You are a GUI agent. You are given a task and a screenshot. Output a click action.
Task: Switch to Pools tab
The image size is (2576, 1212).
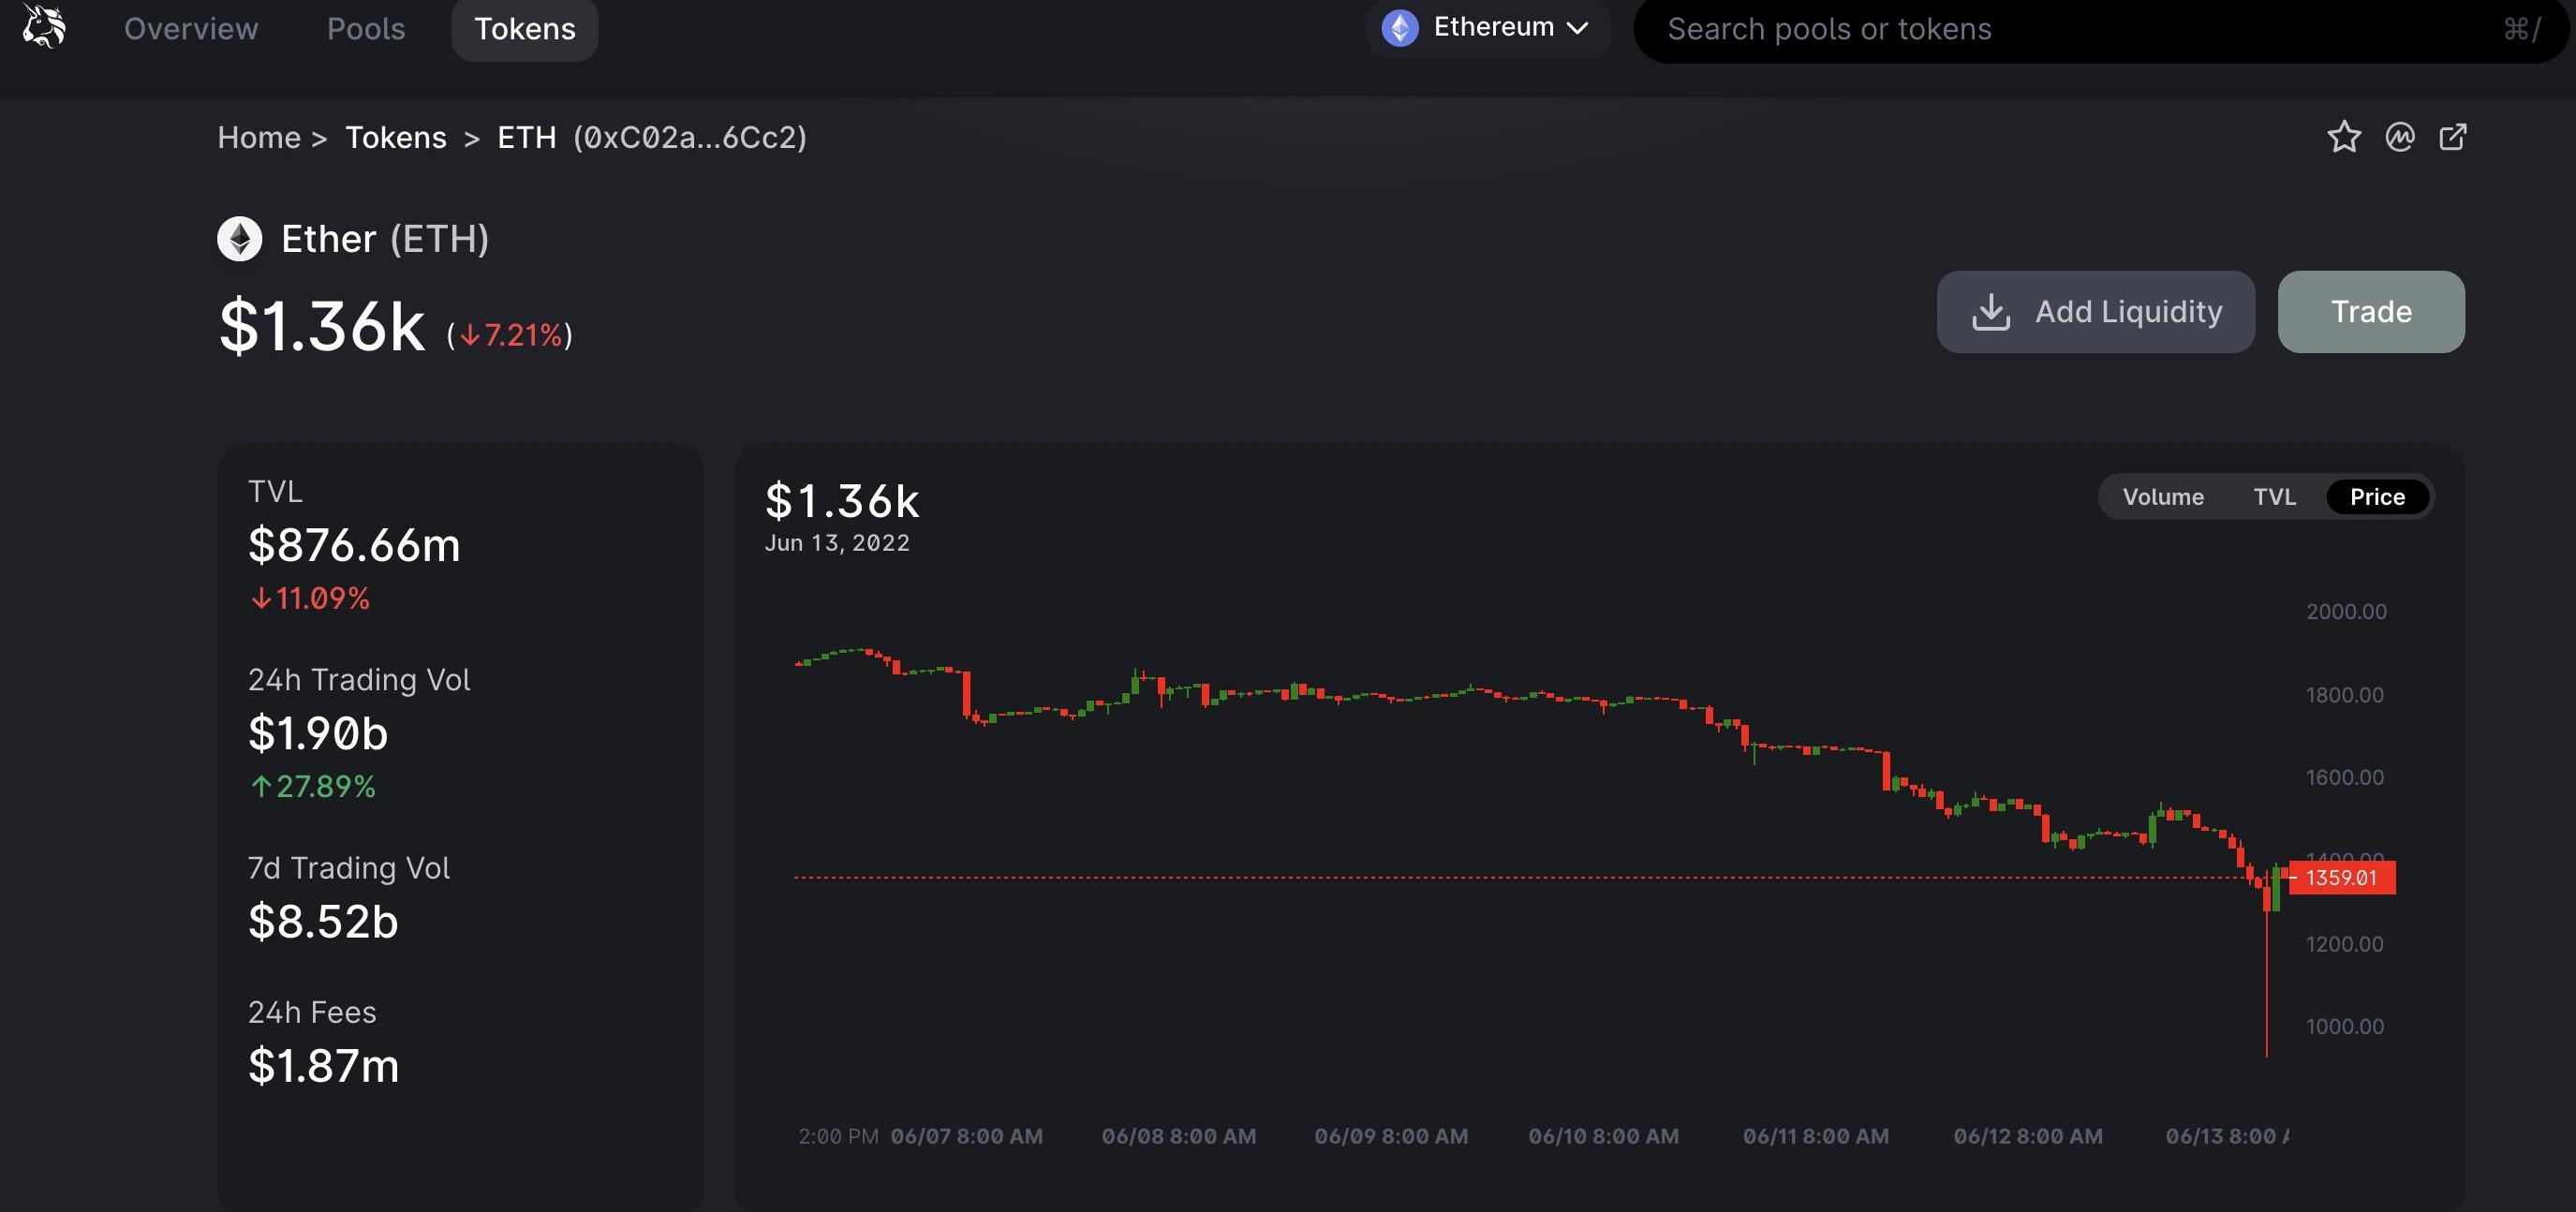366,29
